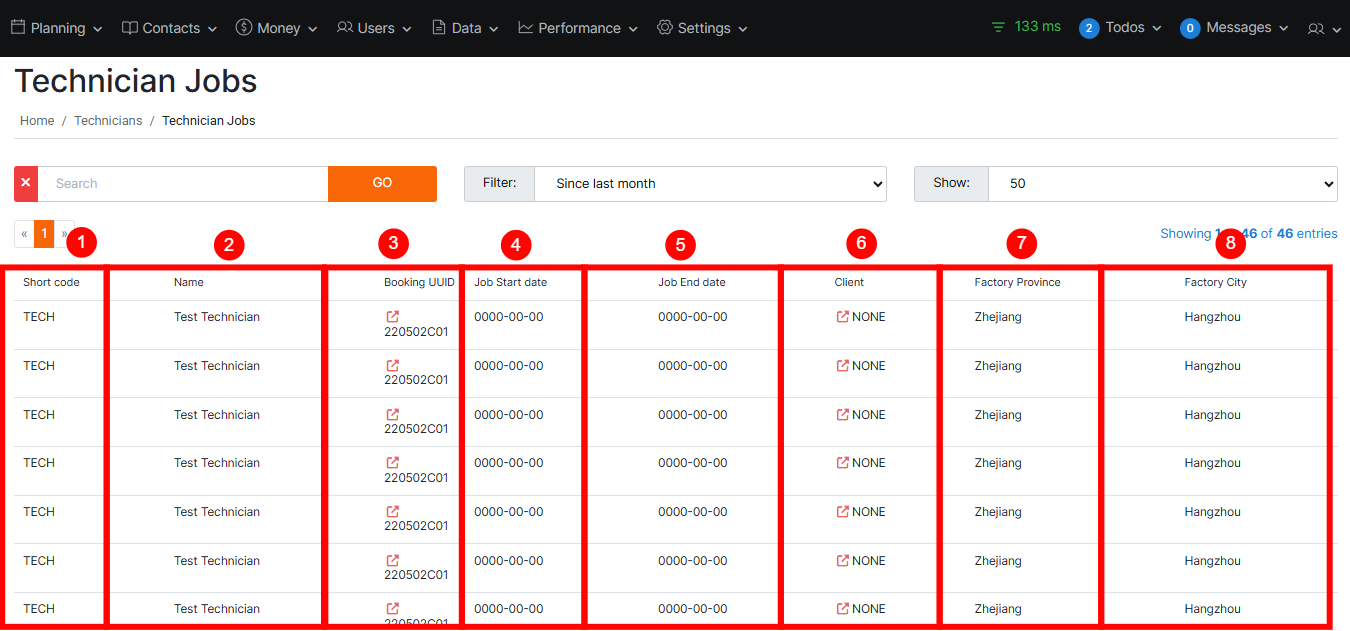Open client NONE link icon in first row
1350x631 pixels.
(x=843, y=317)
